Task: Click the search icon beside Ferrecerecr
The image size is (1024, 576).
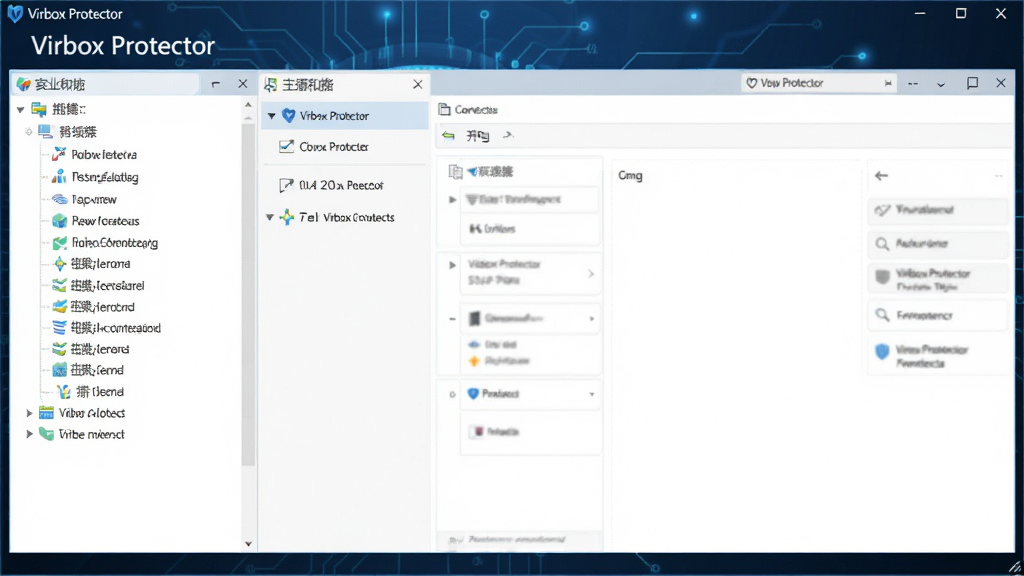Action: coord(882,315)
